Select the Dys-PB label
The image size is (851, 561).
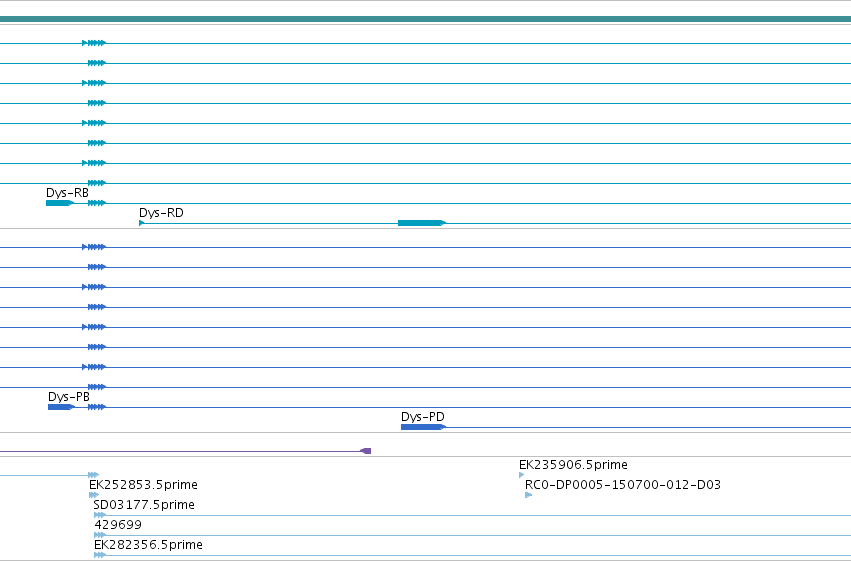(x=69, y=397)
